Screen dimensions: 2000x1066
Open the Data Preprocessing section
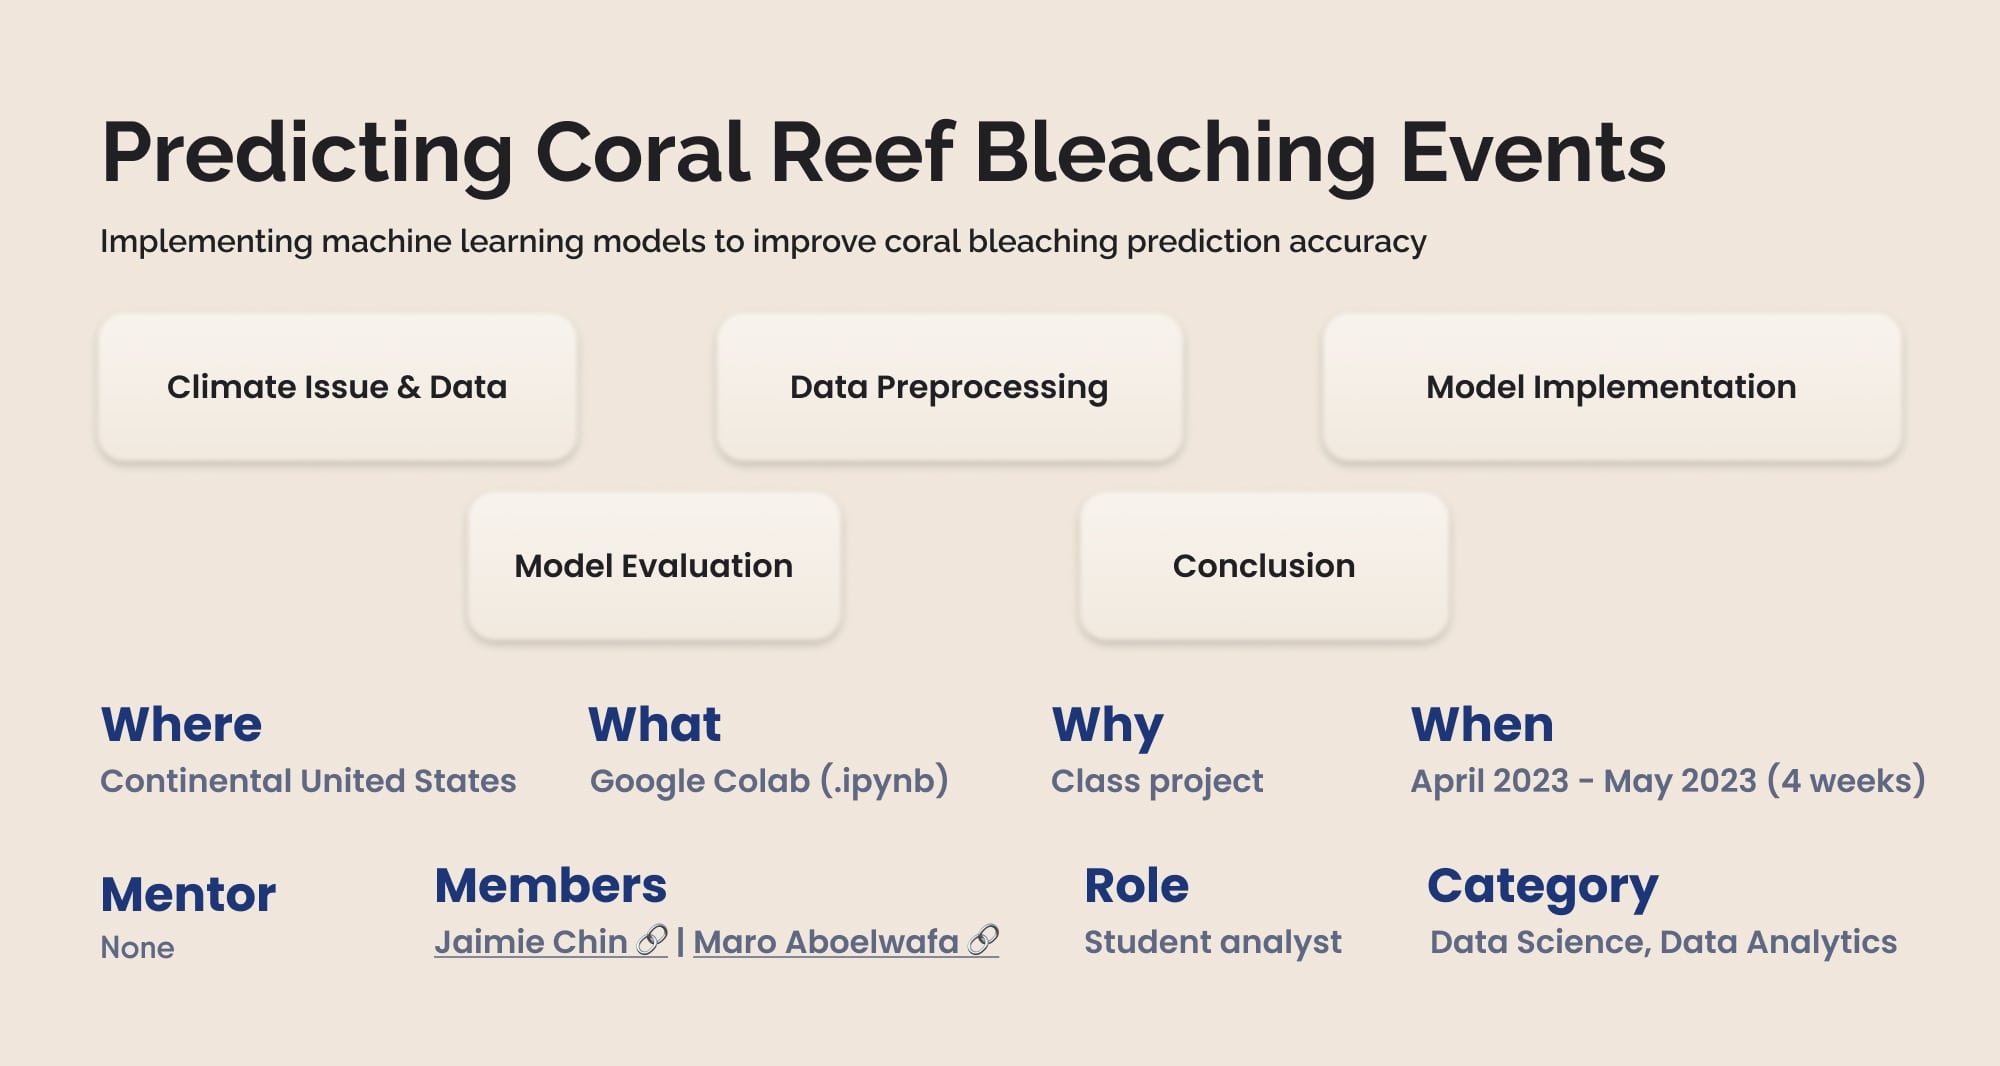click(x=949, y=387)
